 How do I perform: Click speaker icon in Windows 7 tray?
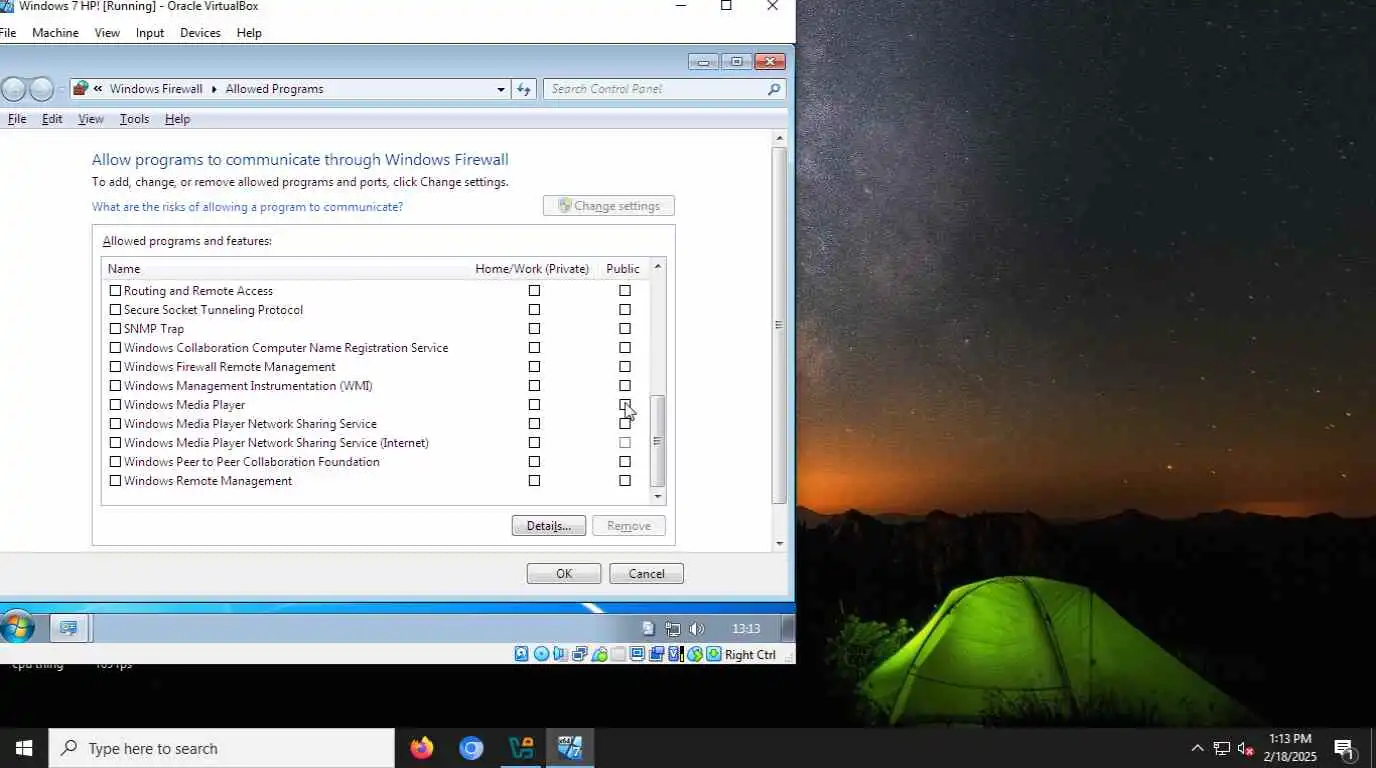697,629
